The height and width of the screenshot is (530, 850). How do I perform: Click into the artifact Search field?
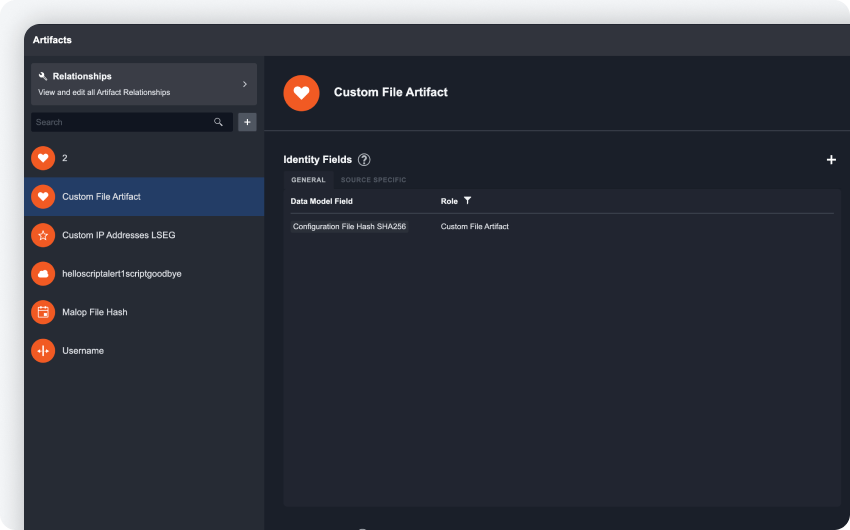(120, 122)
